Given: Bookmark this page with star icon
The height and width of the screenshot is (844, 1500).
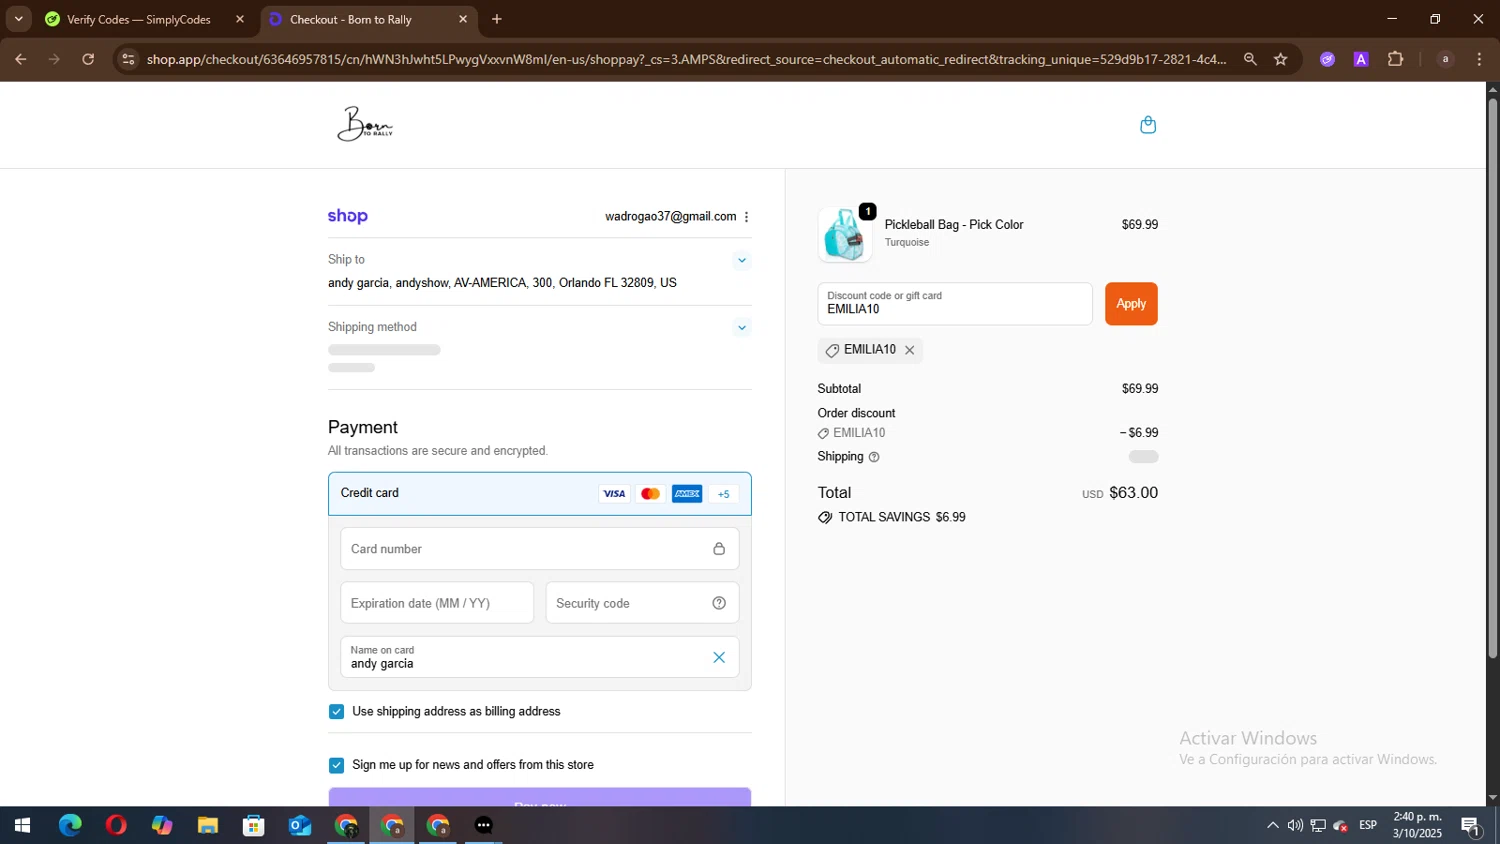Looking at the screenshot, I should click(x=1281, y=59).
